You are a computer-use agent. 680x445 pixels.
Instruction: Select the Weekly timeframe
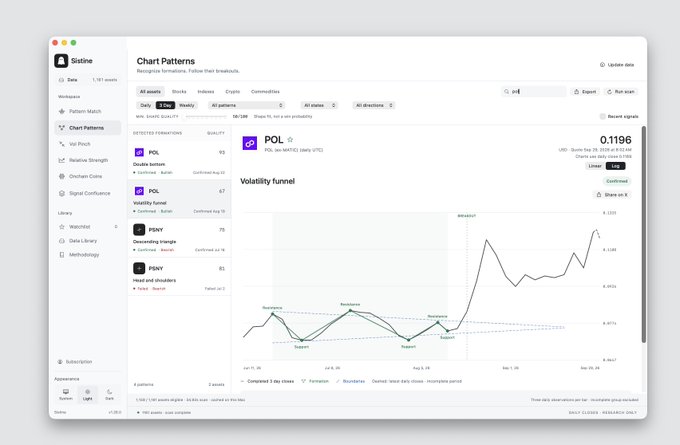[186, 105]
